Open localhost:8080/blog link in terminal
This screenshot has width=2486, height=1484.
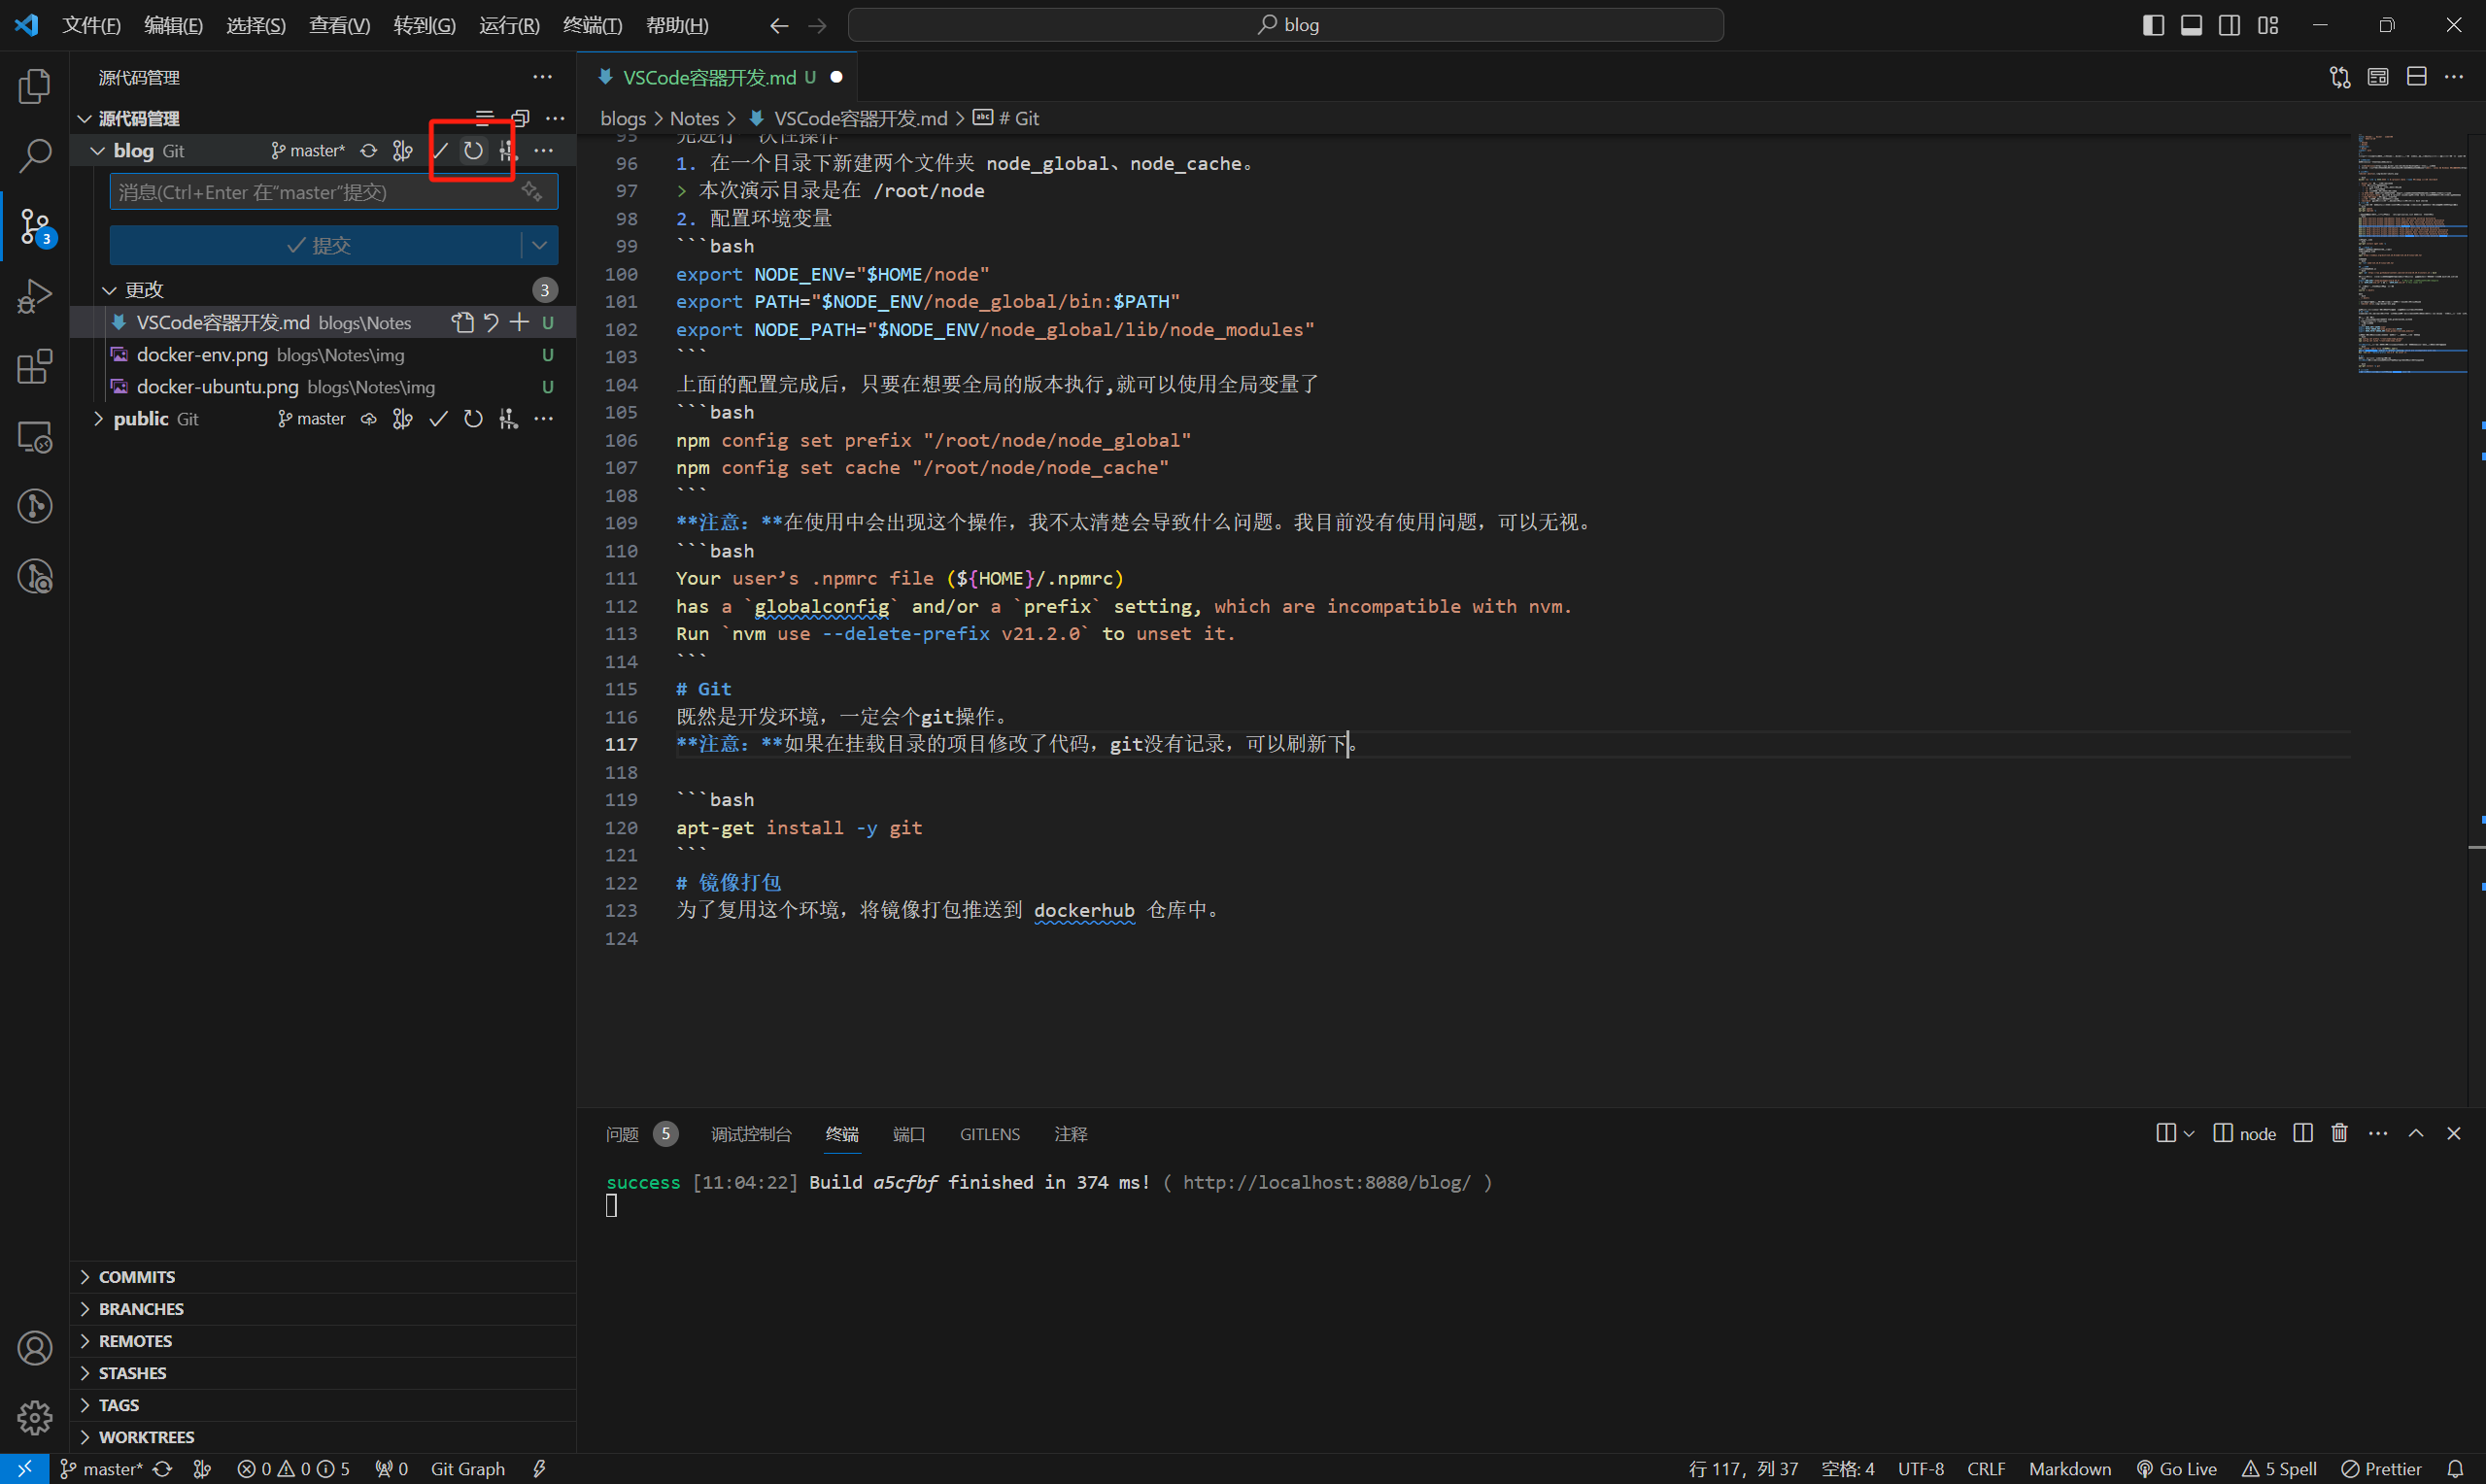pos(1327,1182)
